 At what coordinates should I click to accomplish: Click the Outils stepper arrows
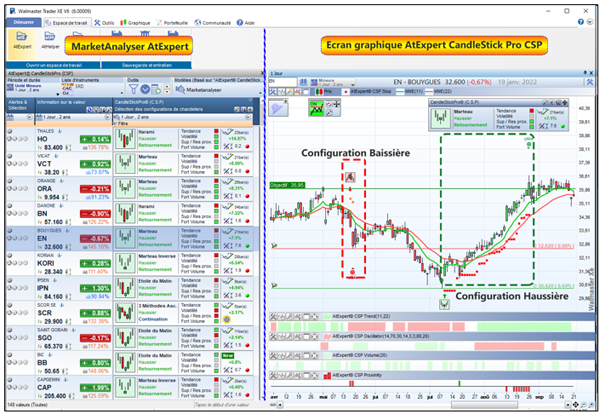tap(167, 90)
